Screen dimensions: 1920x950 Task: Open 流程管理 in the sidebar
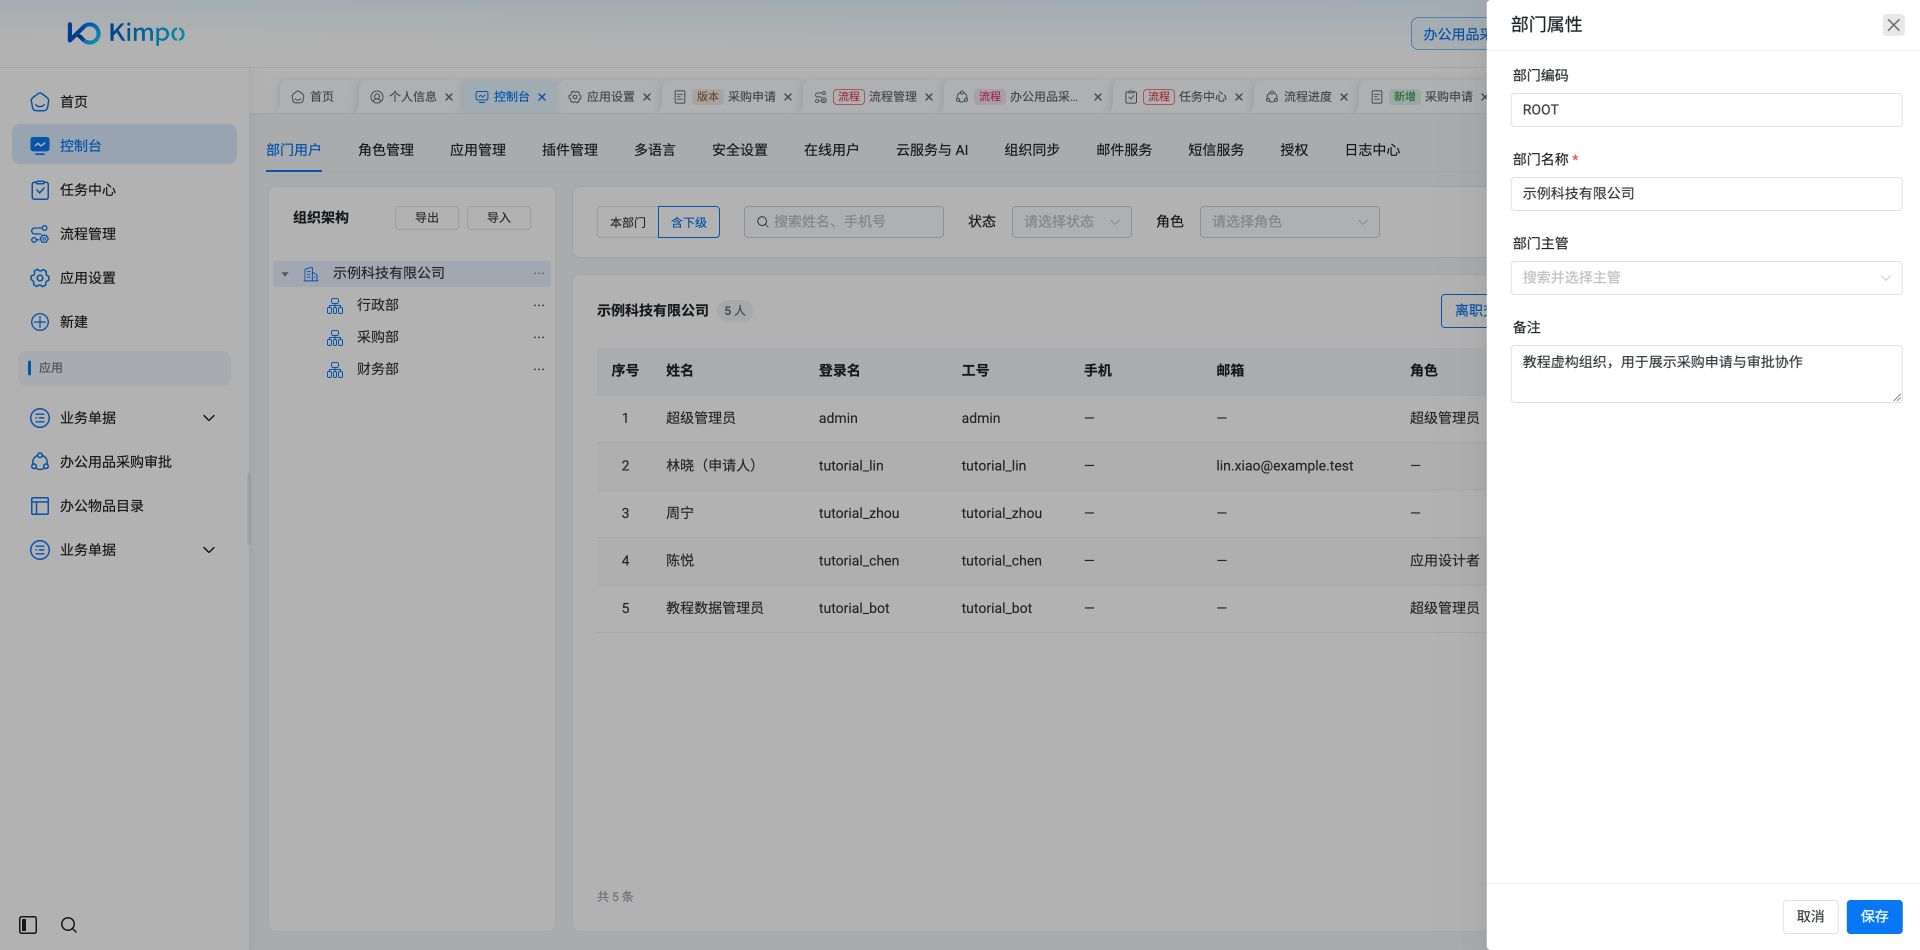(x=124, y=233)
